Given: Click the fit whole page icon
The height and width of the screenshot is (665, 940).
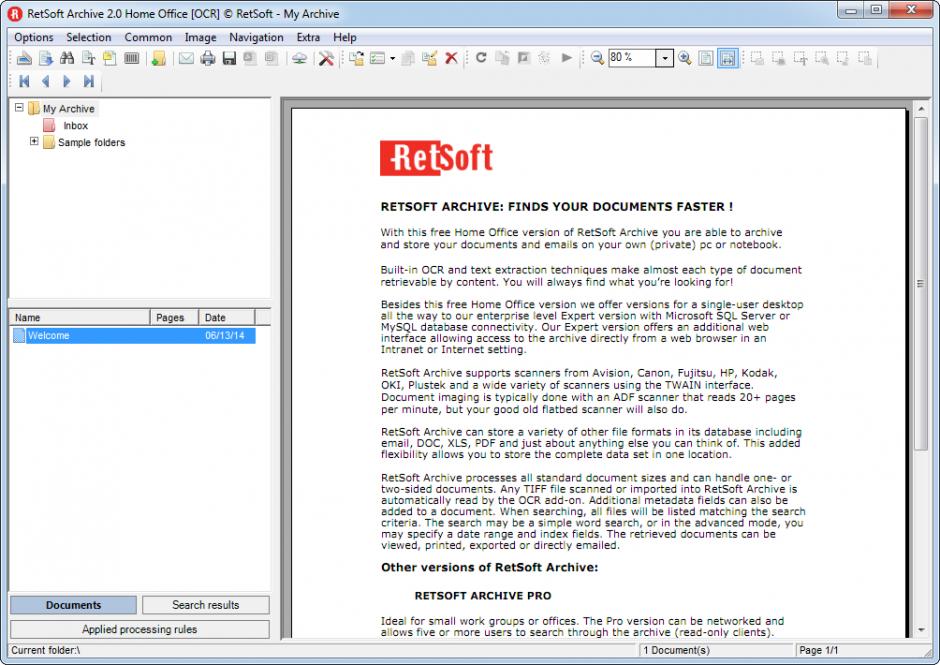Looking at the screenshot, I should [706, 58].
